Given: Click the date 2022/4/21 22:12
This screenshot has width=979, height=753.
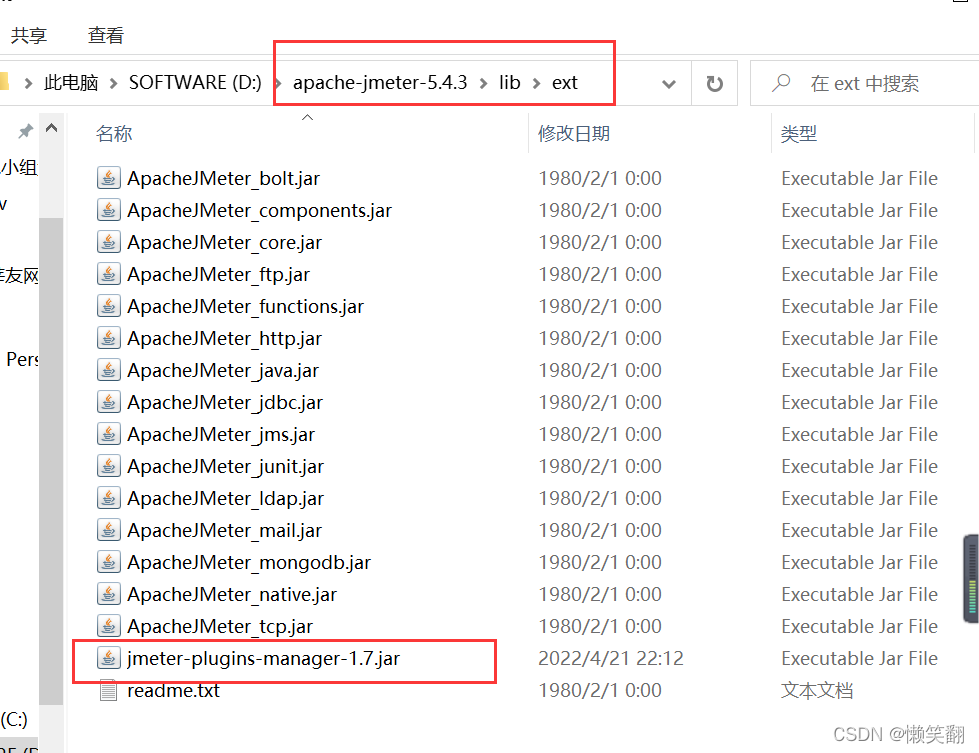Looking at the screenshot, I should click(611, 658).
